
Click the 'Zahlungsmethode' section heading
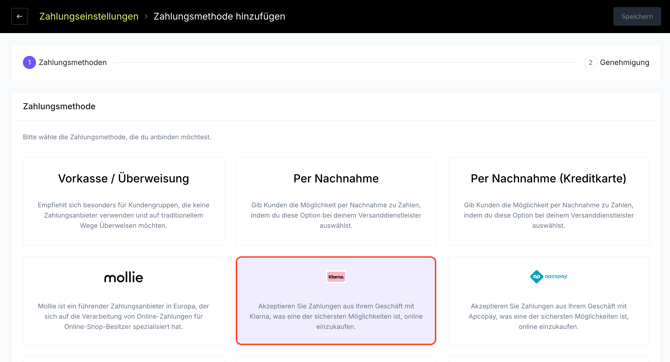coord(59,106)
